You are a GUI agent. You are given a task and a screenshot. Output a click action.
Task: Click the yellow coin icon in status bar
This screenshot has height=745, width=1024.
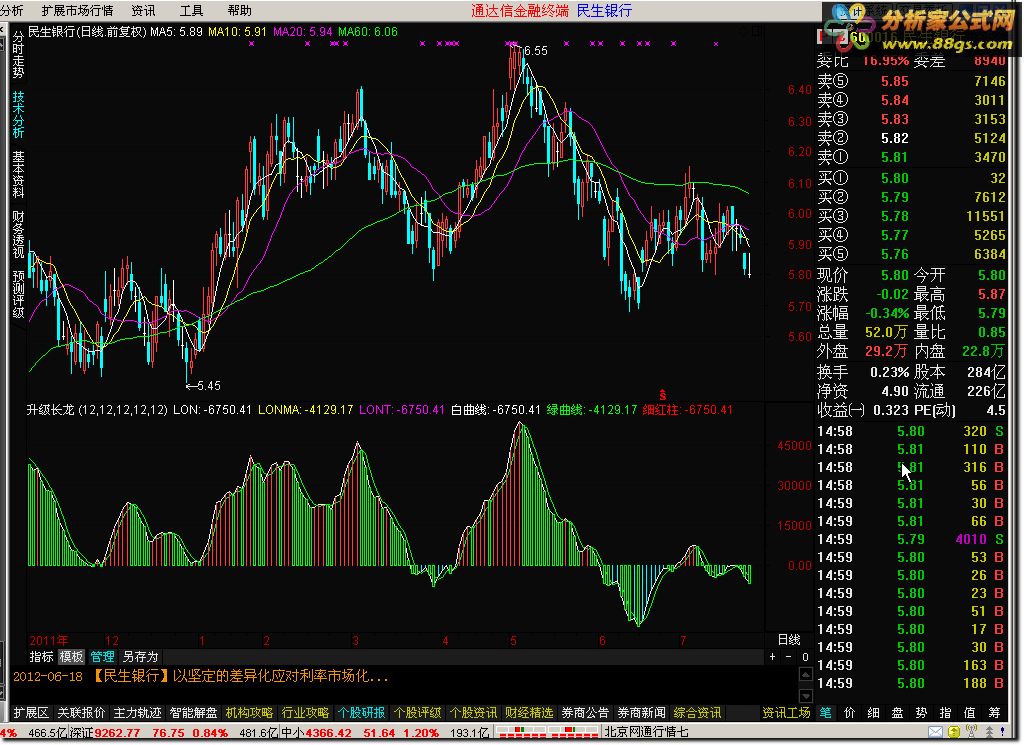954,733
